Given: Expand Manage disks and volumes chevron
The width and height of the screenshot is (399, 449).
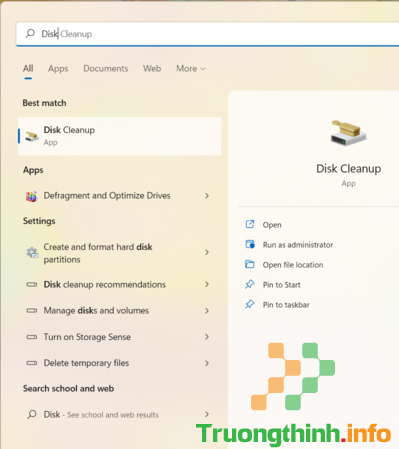Looking at the screenshot, I should tap(207, 311).
